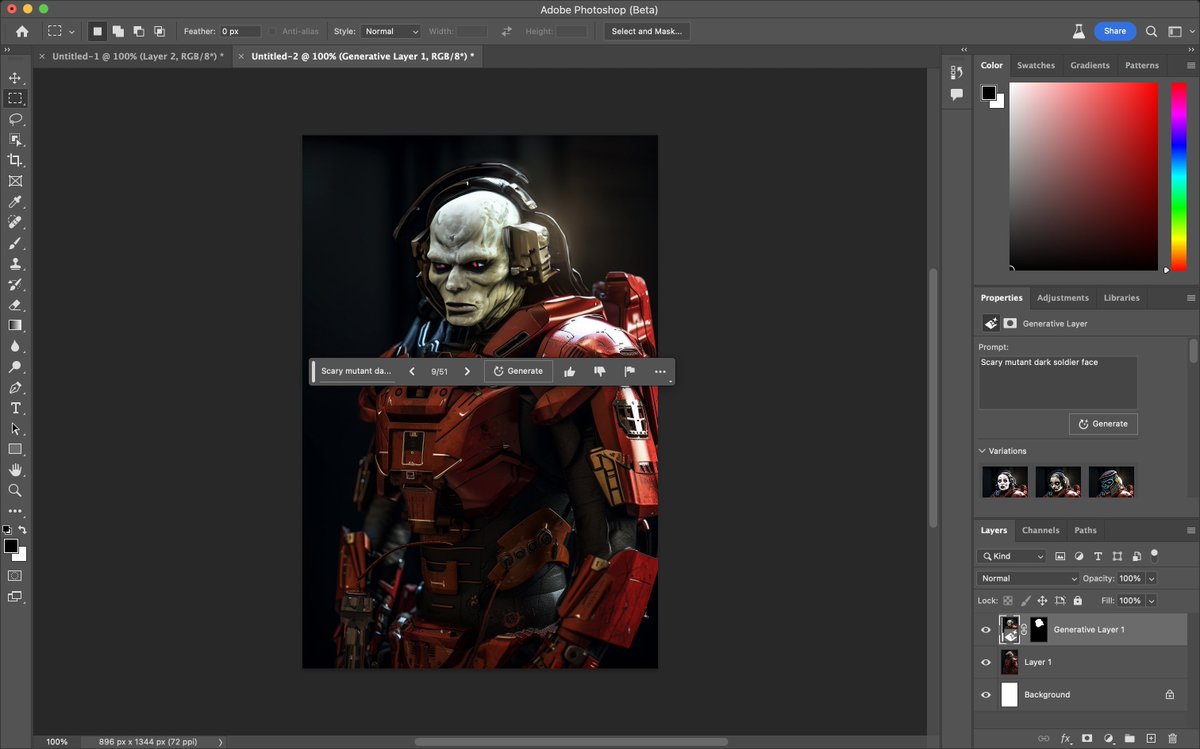Open the Style dropdown in options bar
This screenshot has width=1200, height=749.
[x=391, y=31]
